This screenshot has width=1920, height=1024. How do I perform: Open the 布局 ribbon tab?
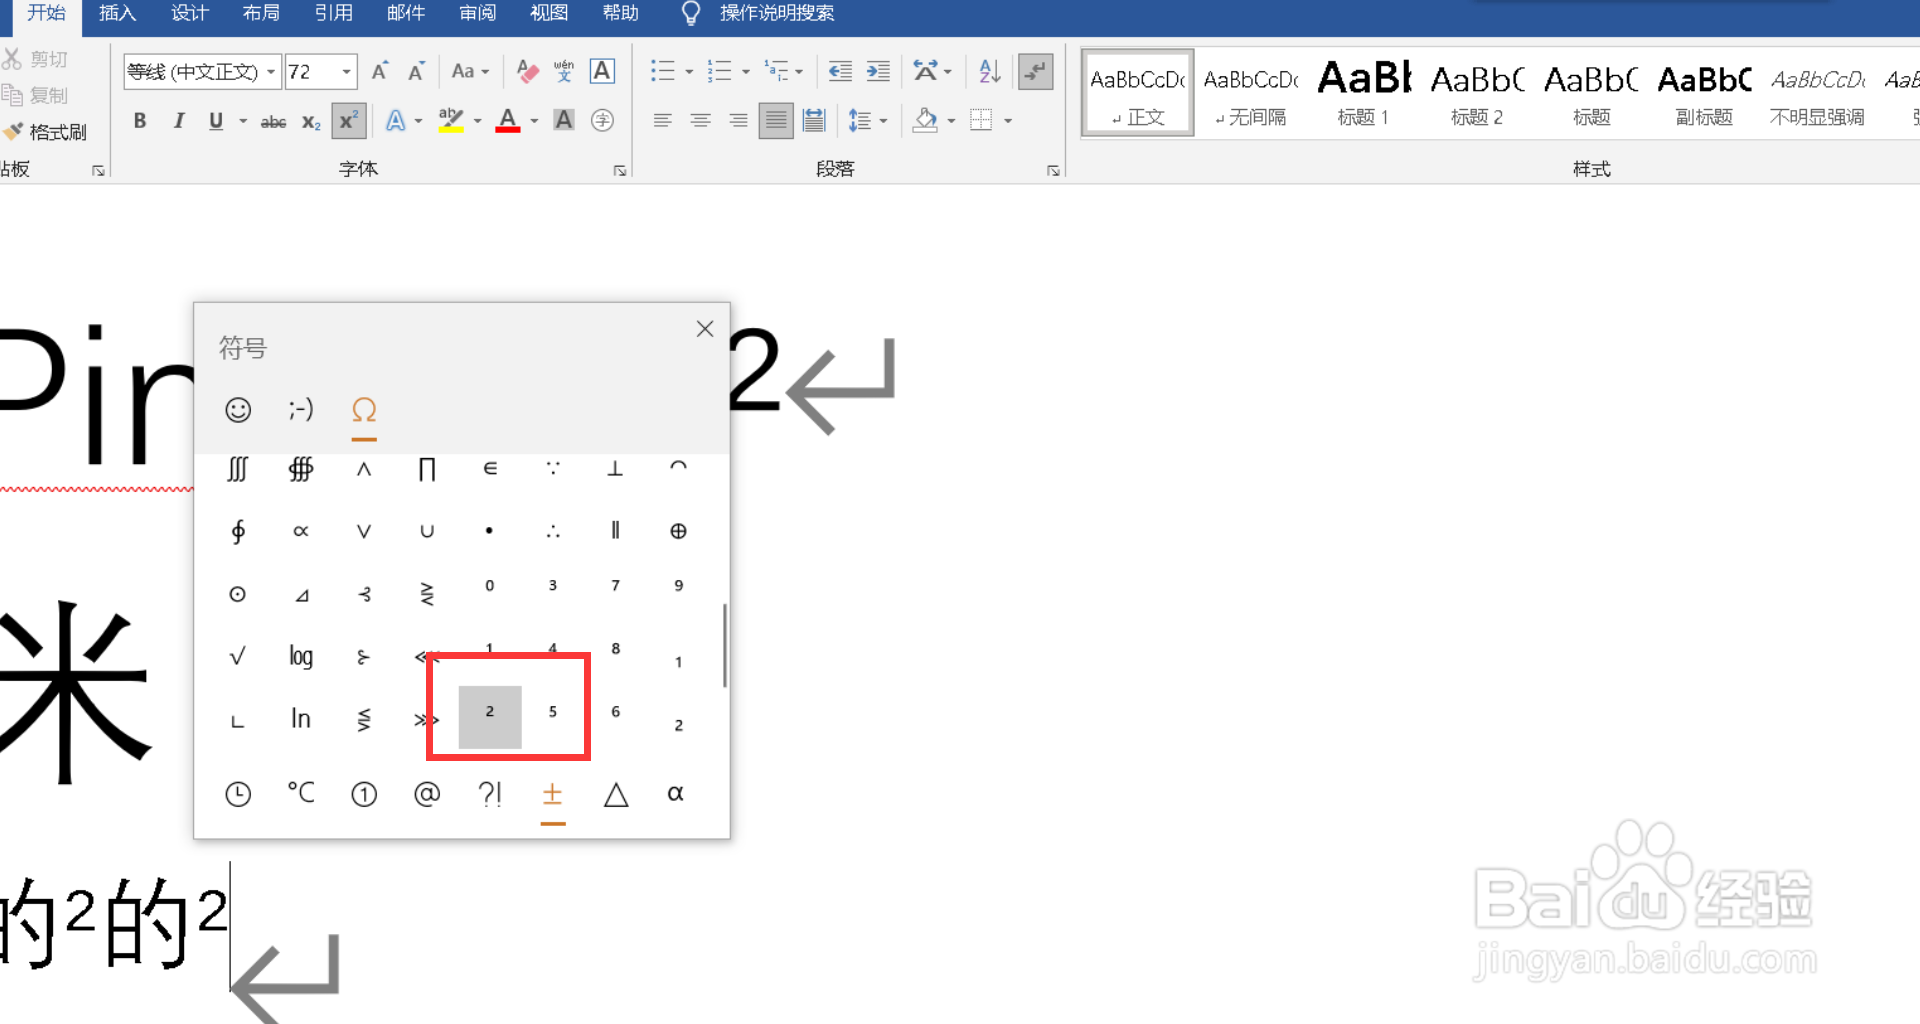tap(261, 13)
